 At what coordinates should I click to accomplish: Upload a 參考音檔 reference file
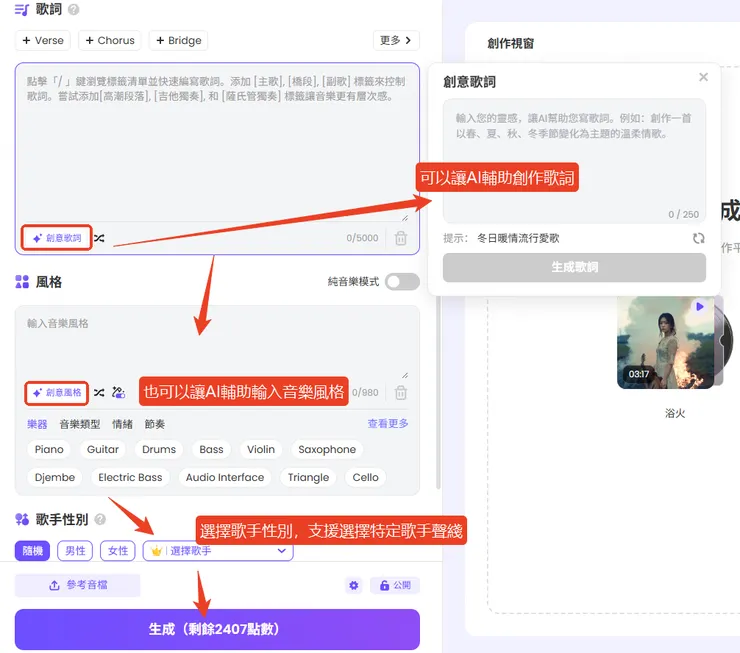pyautogui.click(x=78, y=585)
